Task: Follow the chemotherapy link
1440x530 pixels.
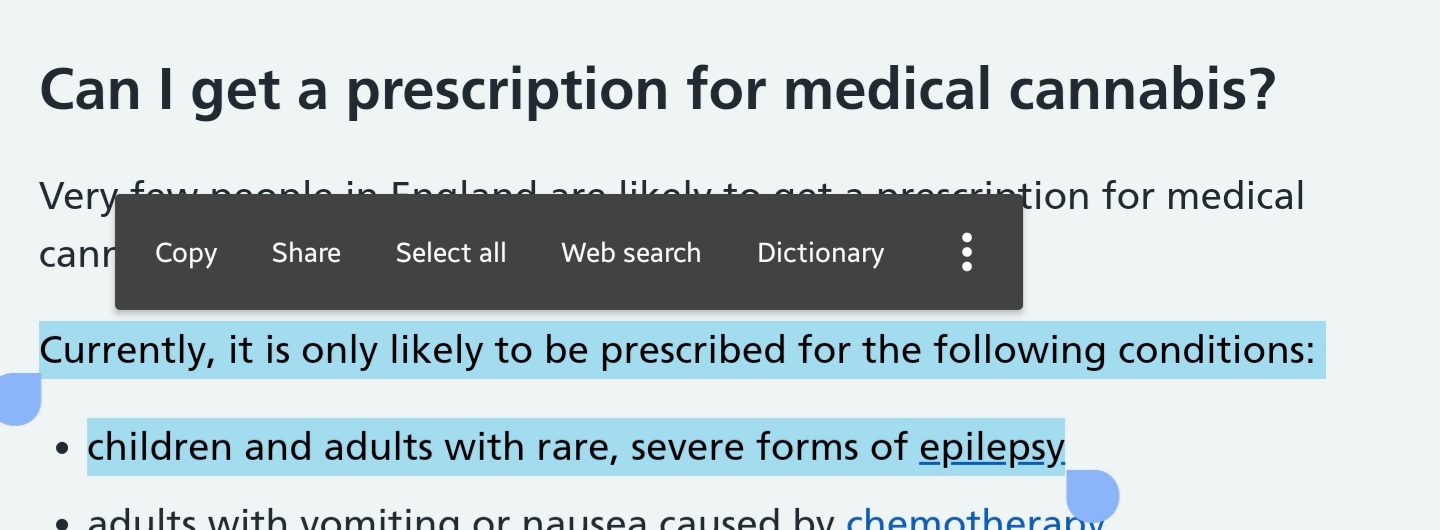Action: tap(975, 518)
